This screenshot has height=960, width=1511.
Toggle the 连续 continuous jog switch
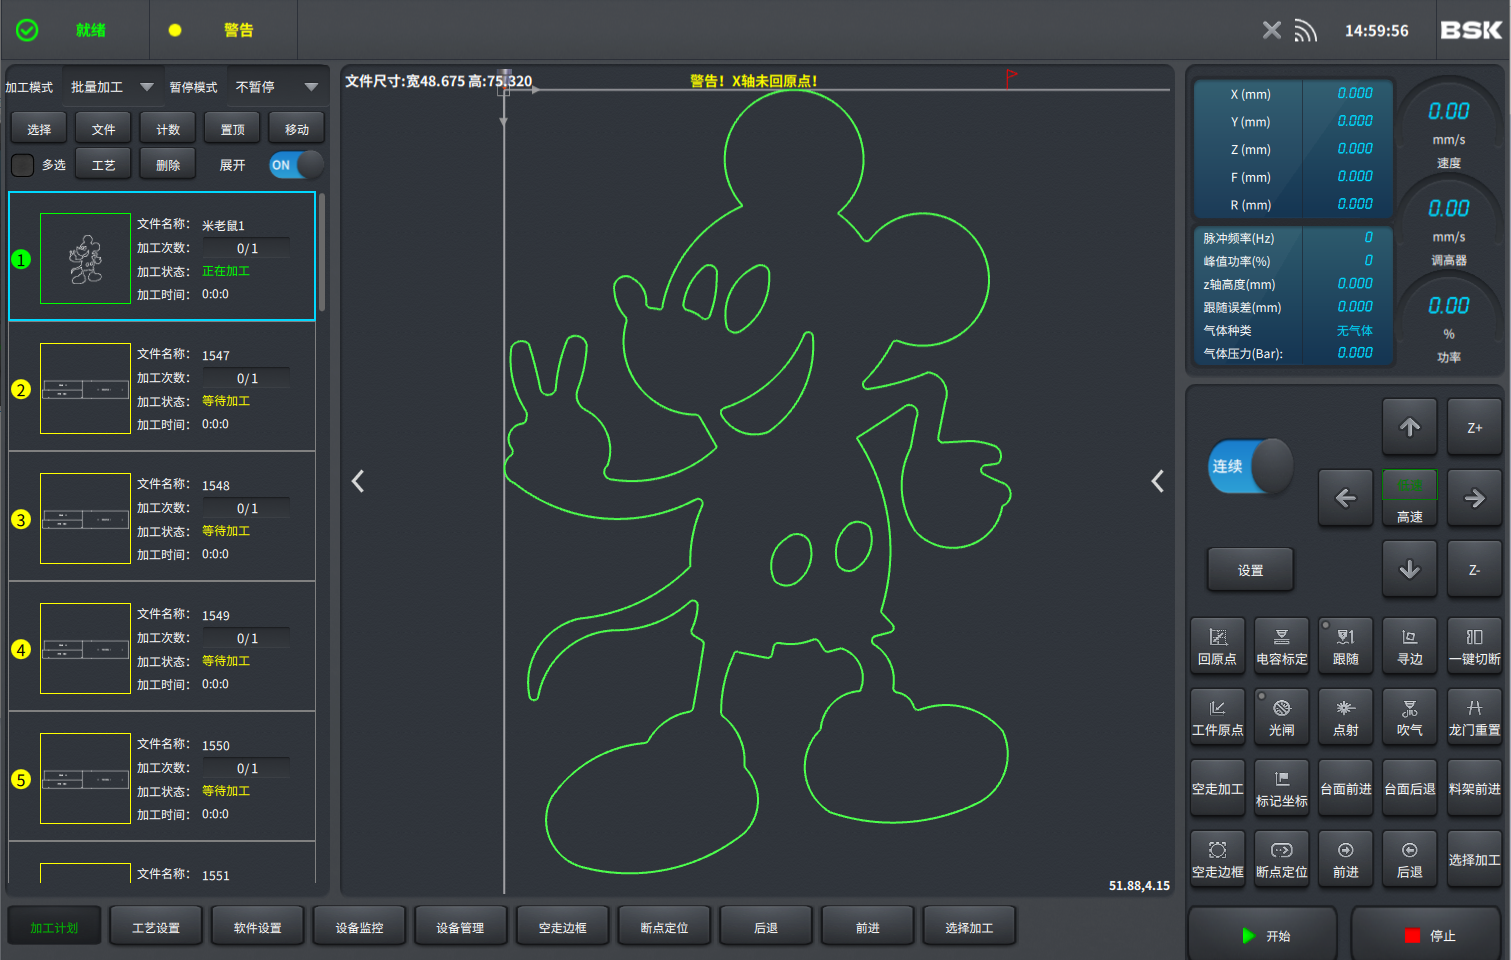[x=1250, y=466]
